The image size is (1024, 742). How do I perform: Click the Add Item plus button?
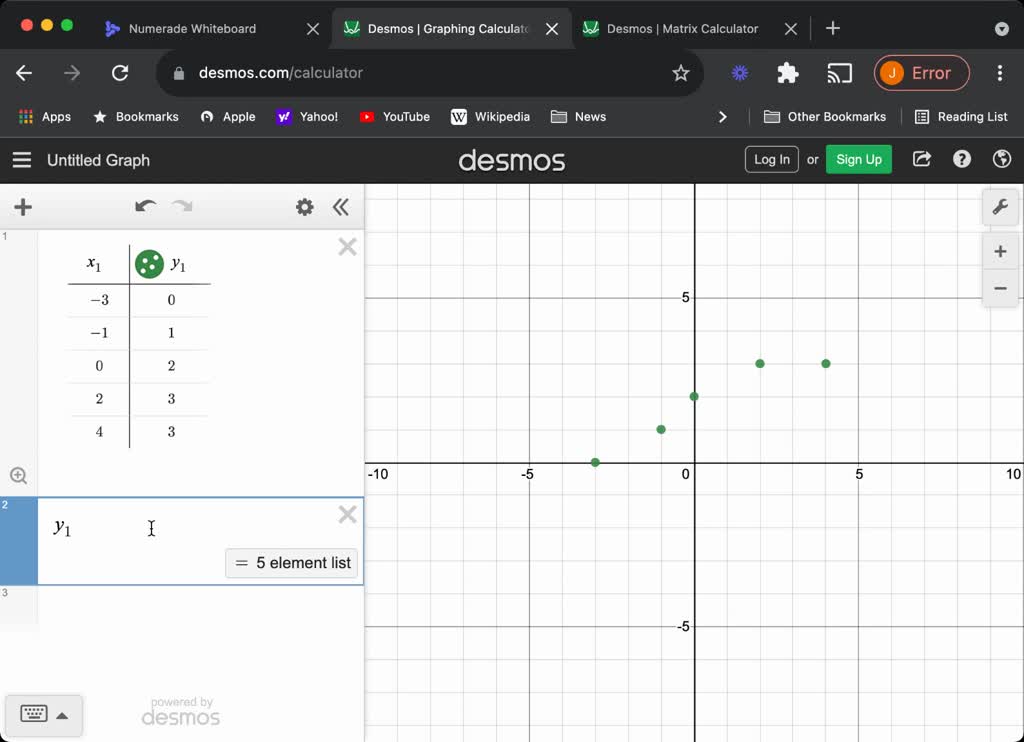[23, 207]
